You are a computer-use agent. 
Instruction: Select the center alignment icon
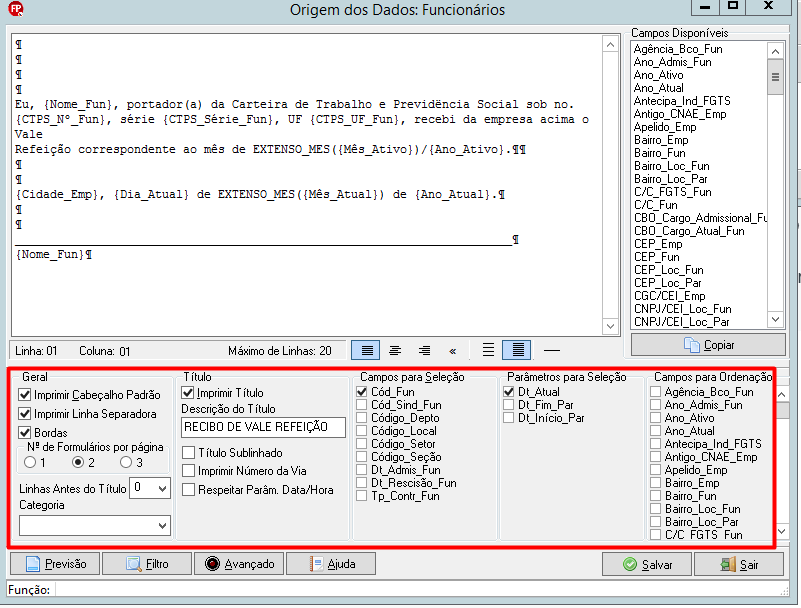tap(395, 350)
